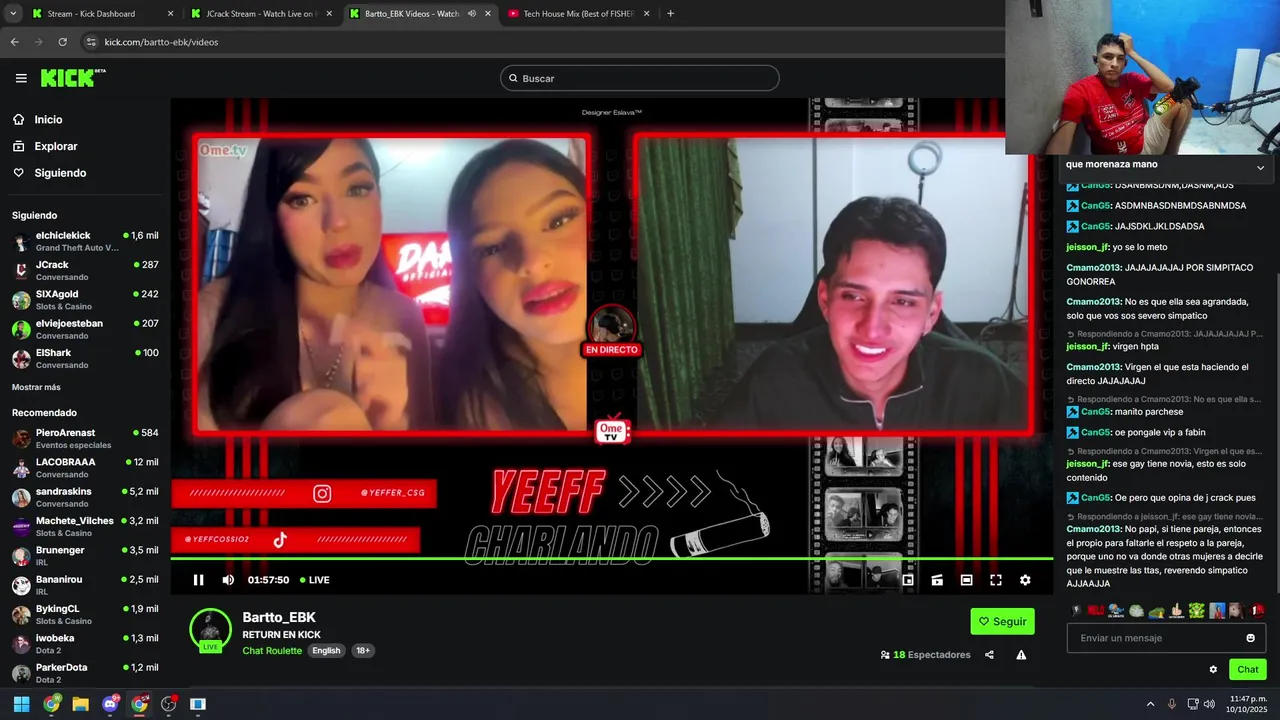Screen dimensions: 1280x720
Task: Open Brunenger recommended channel
Action: pyautogui.click(x=85, y=556)
